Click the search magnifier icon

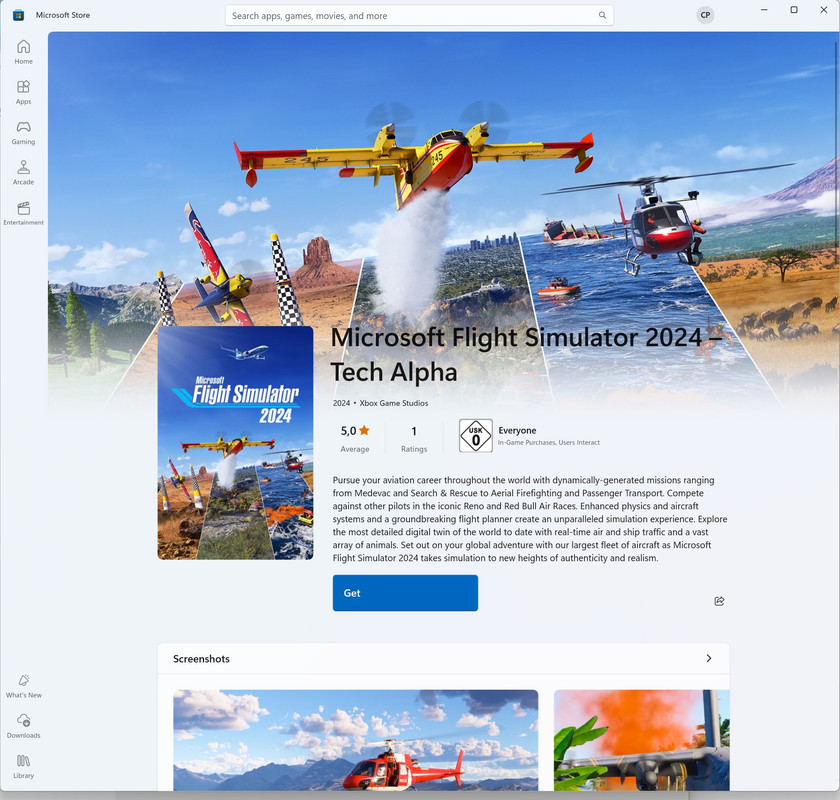pos(602,16)
